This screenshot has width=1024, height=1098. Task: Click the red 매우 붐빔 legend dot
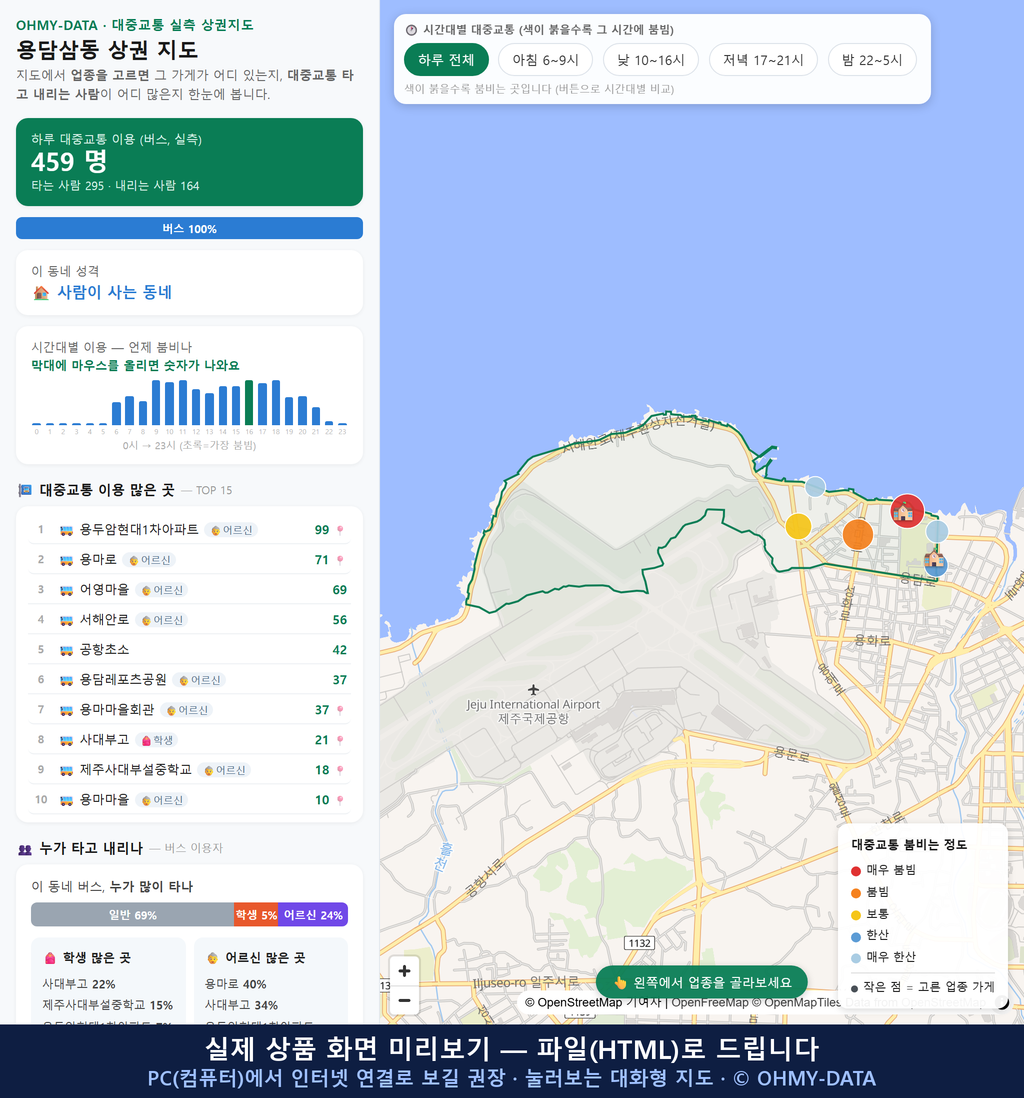[855, 871]
